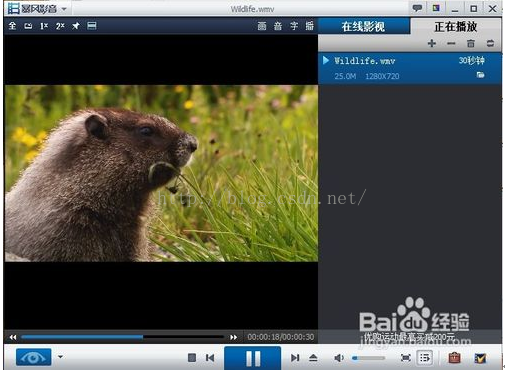This screenshot has height=374, width=505.
Task: Toggle the playlist panel button
Action: tap(425, 358)
